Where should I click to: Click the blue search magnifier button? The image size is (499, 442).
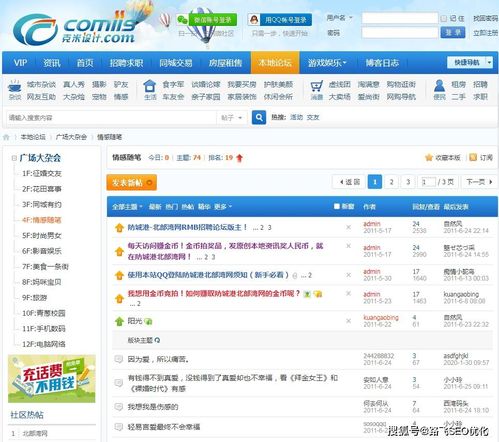pyautogui.click(x=259, y=117)
